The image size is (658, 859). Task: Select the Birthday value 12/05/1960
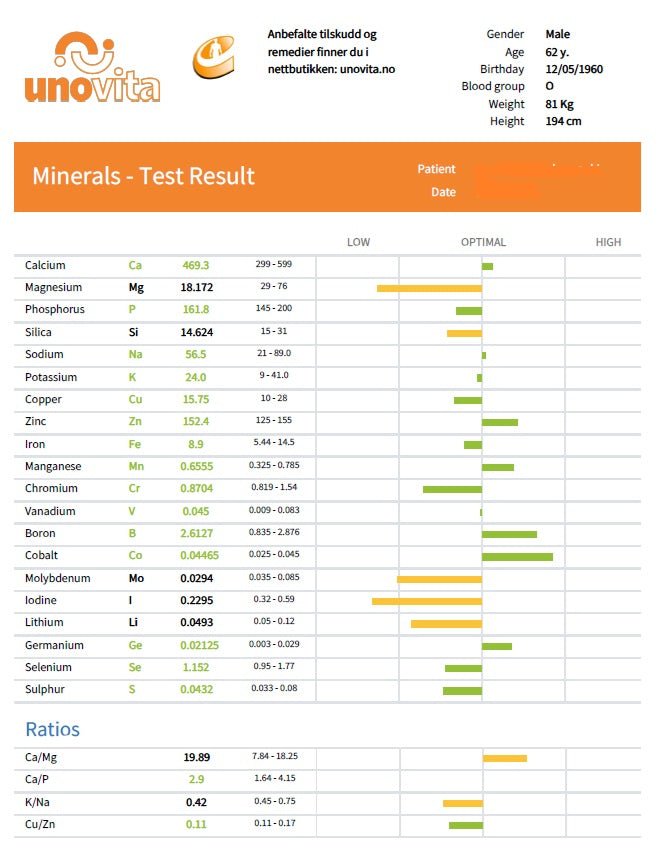click(574, 70)
